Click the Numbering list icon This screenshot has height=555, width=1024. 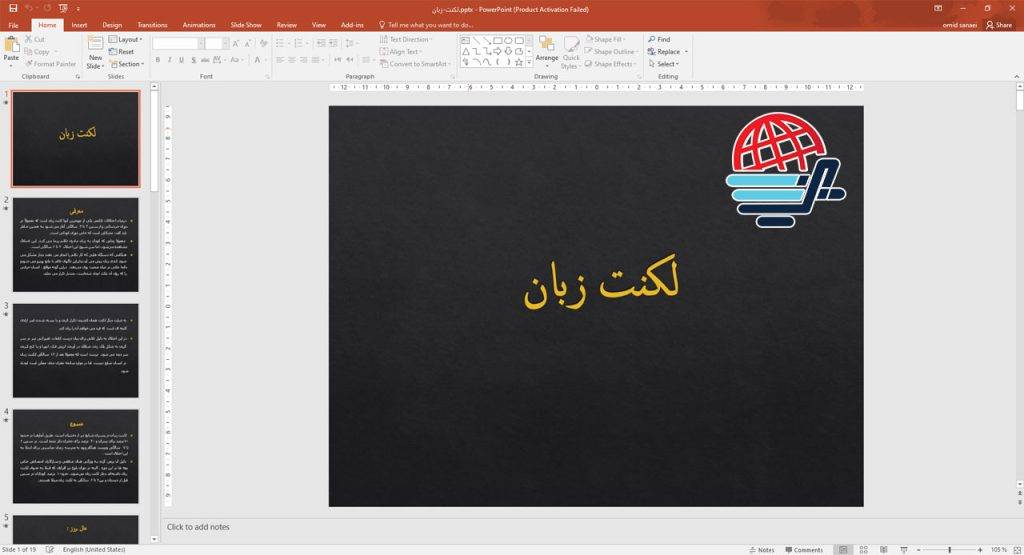(x=300, y=43)
